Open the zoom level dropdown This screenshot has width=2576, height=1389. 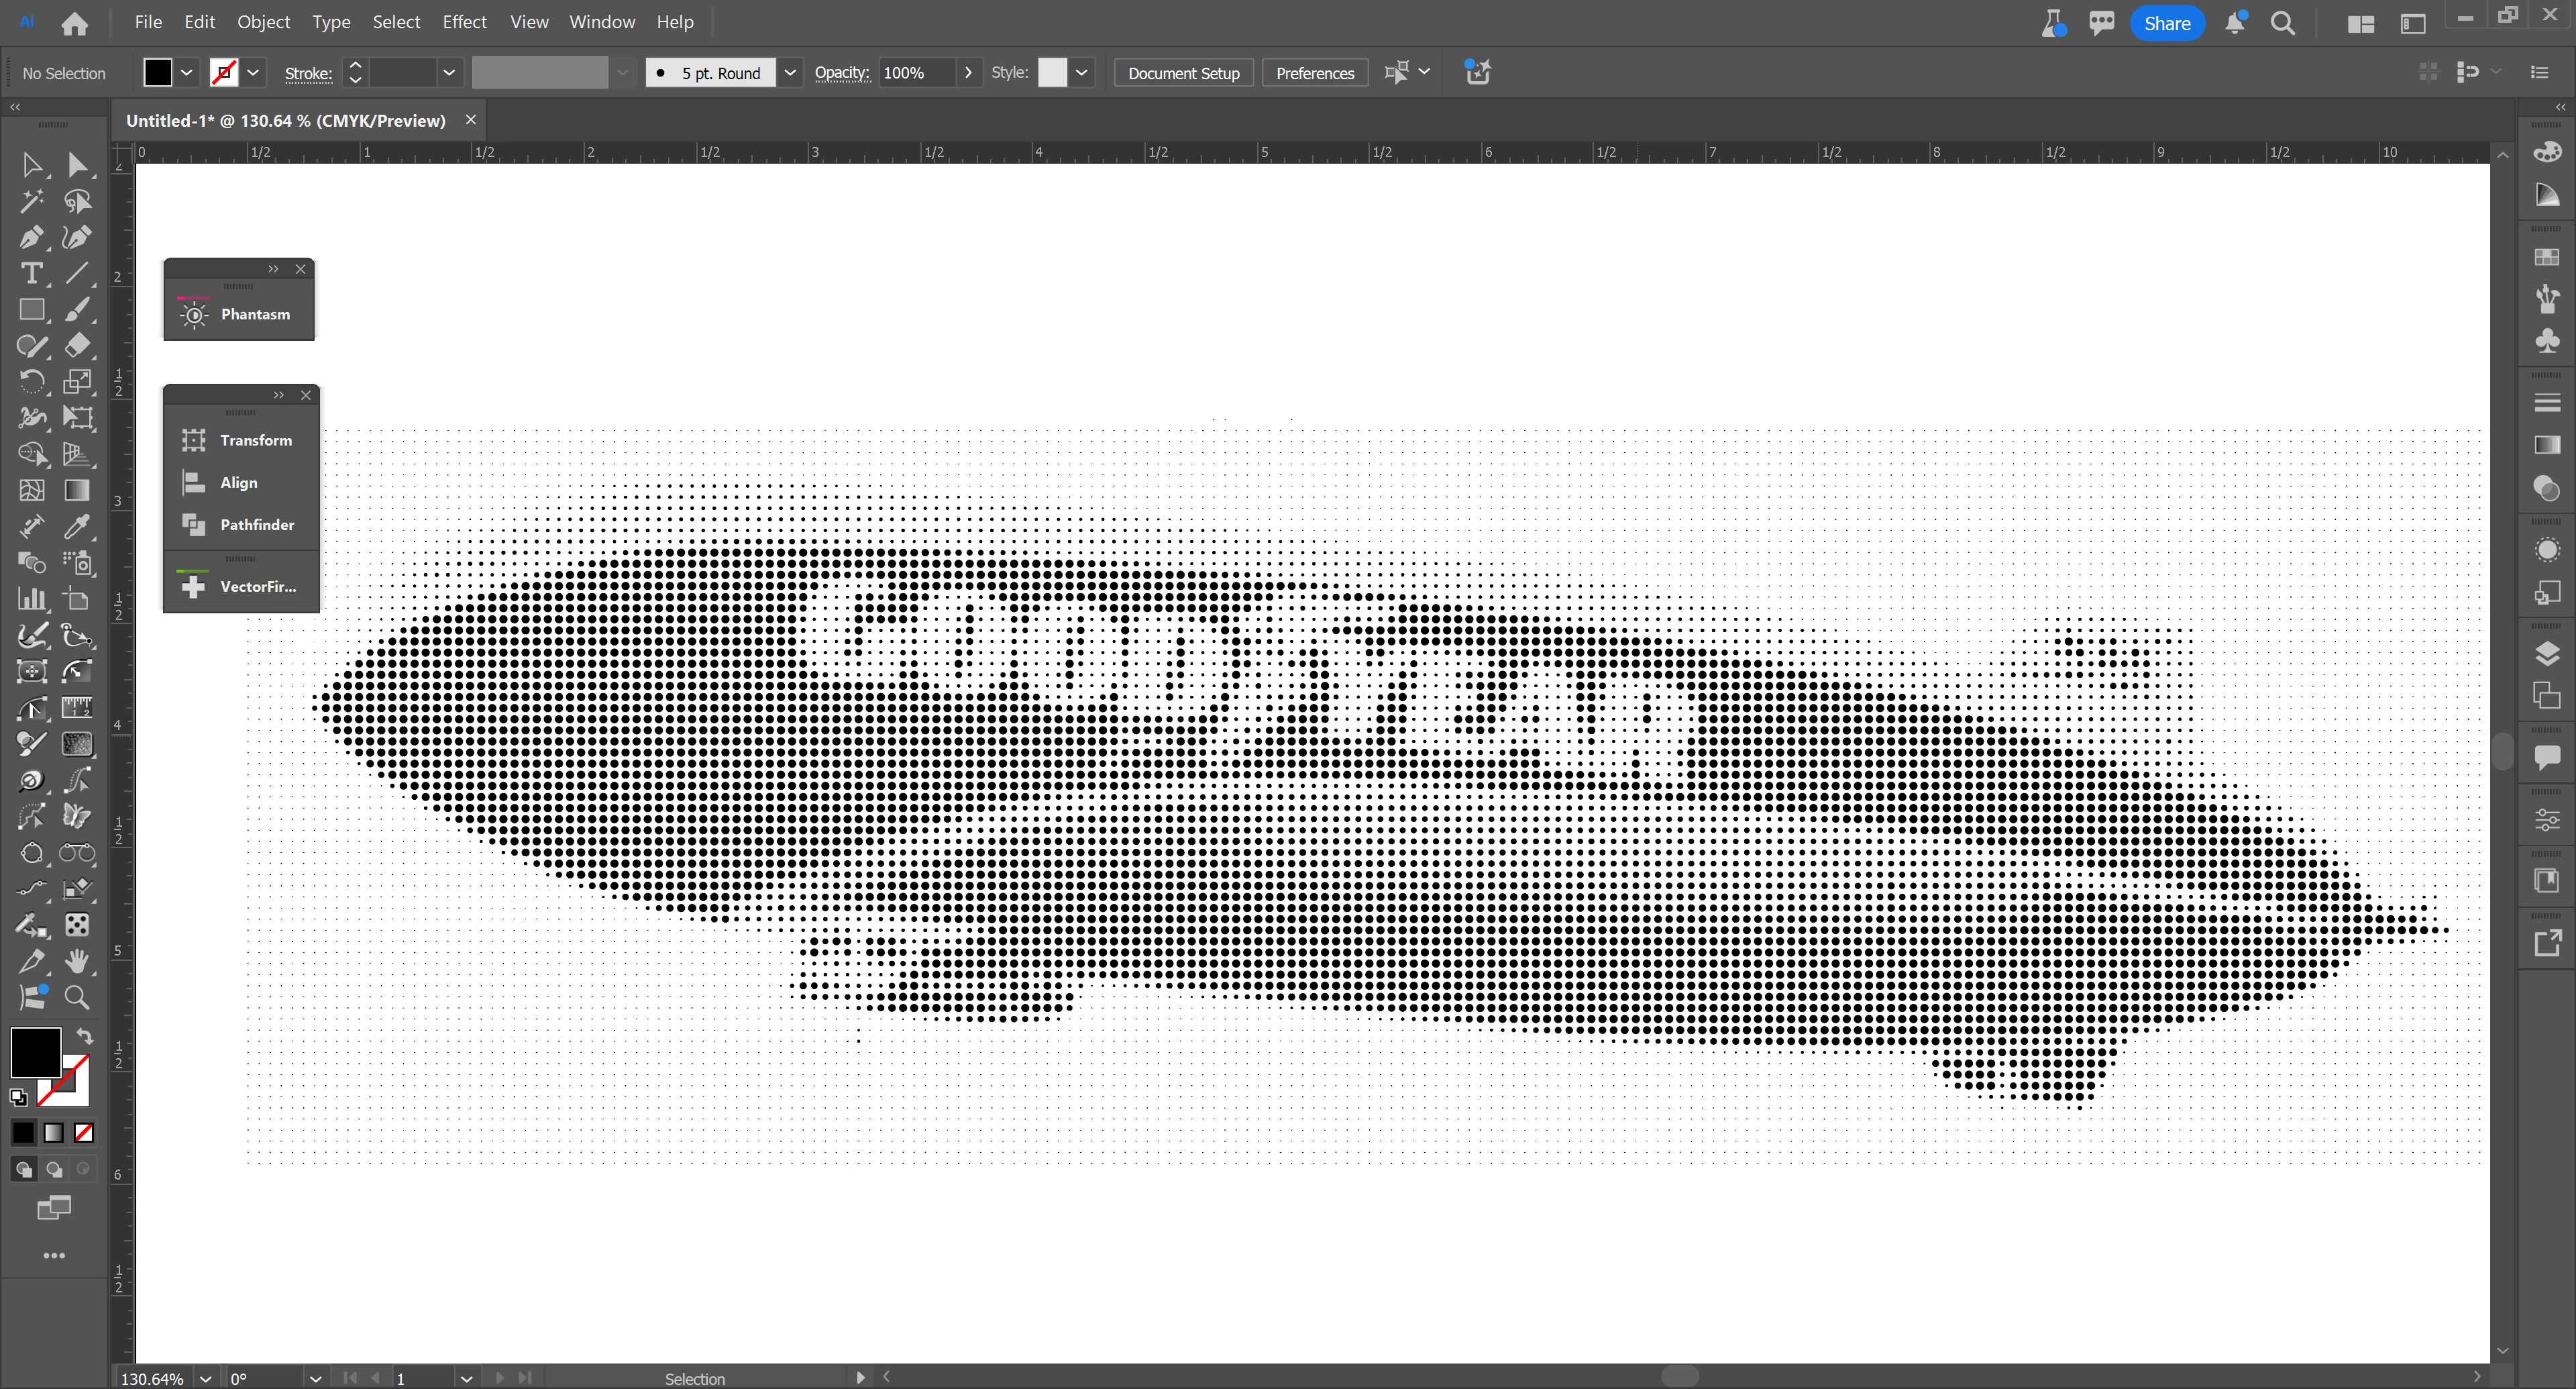205,1378
